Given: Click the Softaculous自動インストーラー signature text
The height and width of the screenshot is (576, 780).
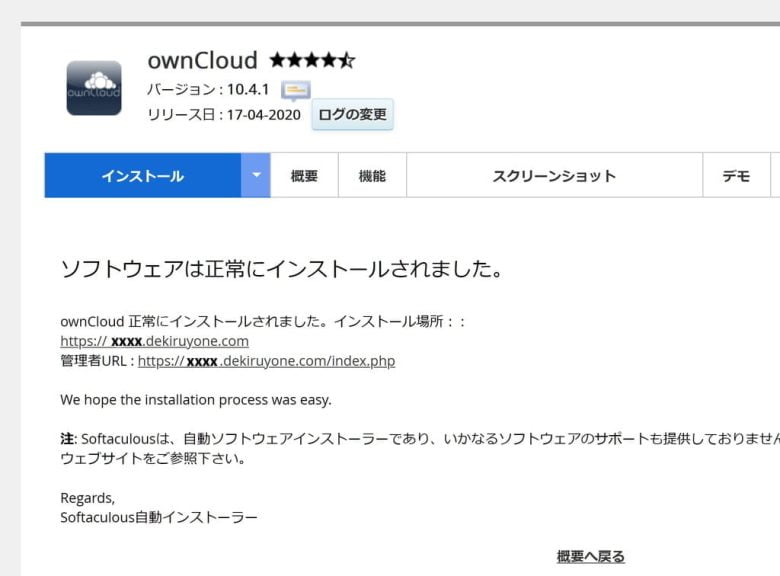Looking at the screenshot, I should click(159, 517).
